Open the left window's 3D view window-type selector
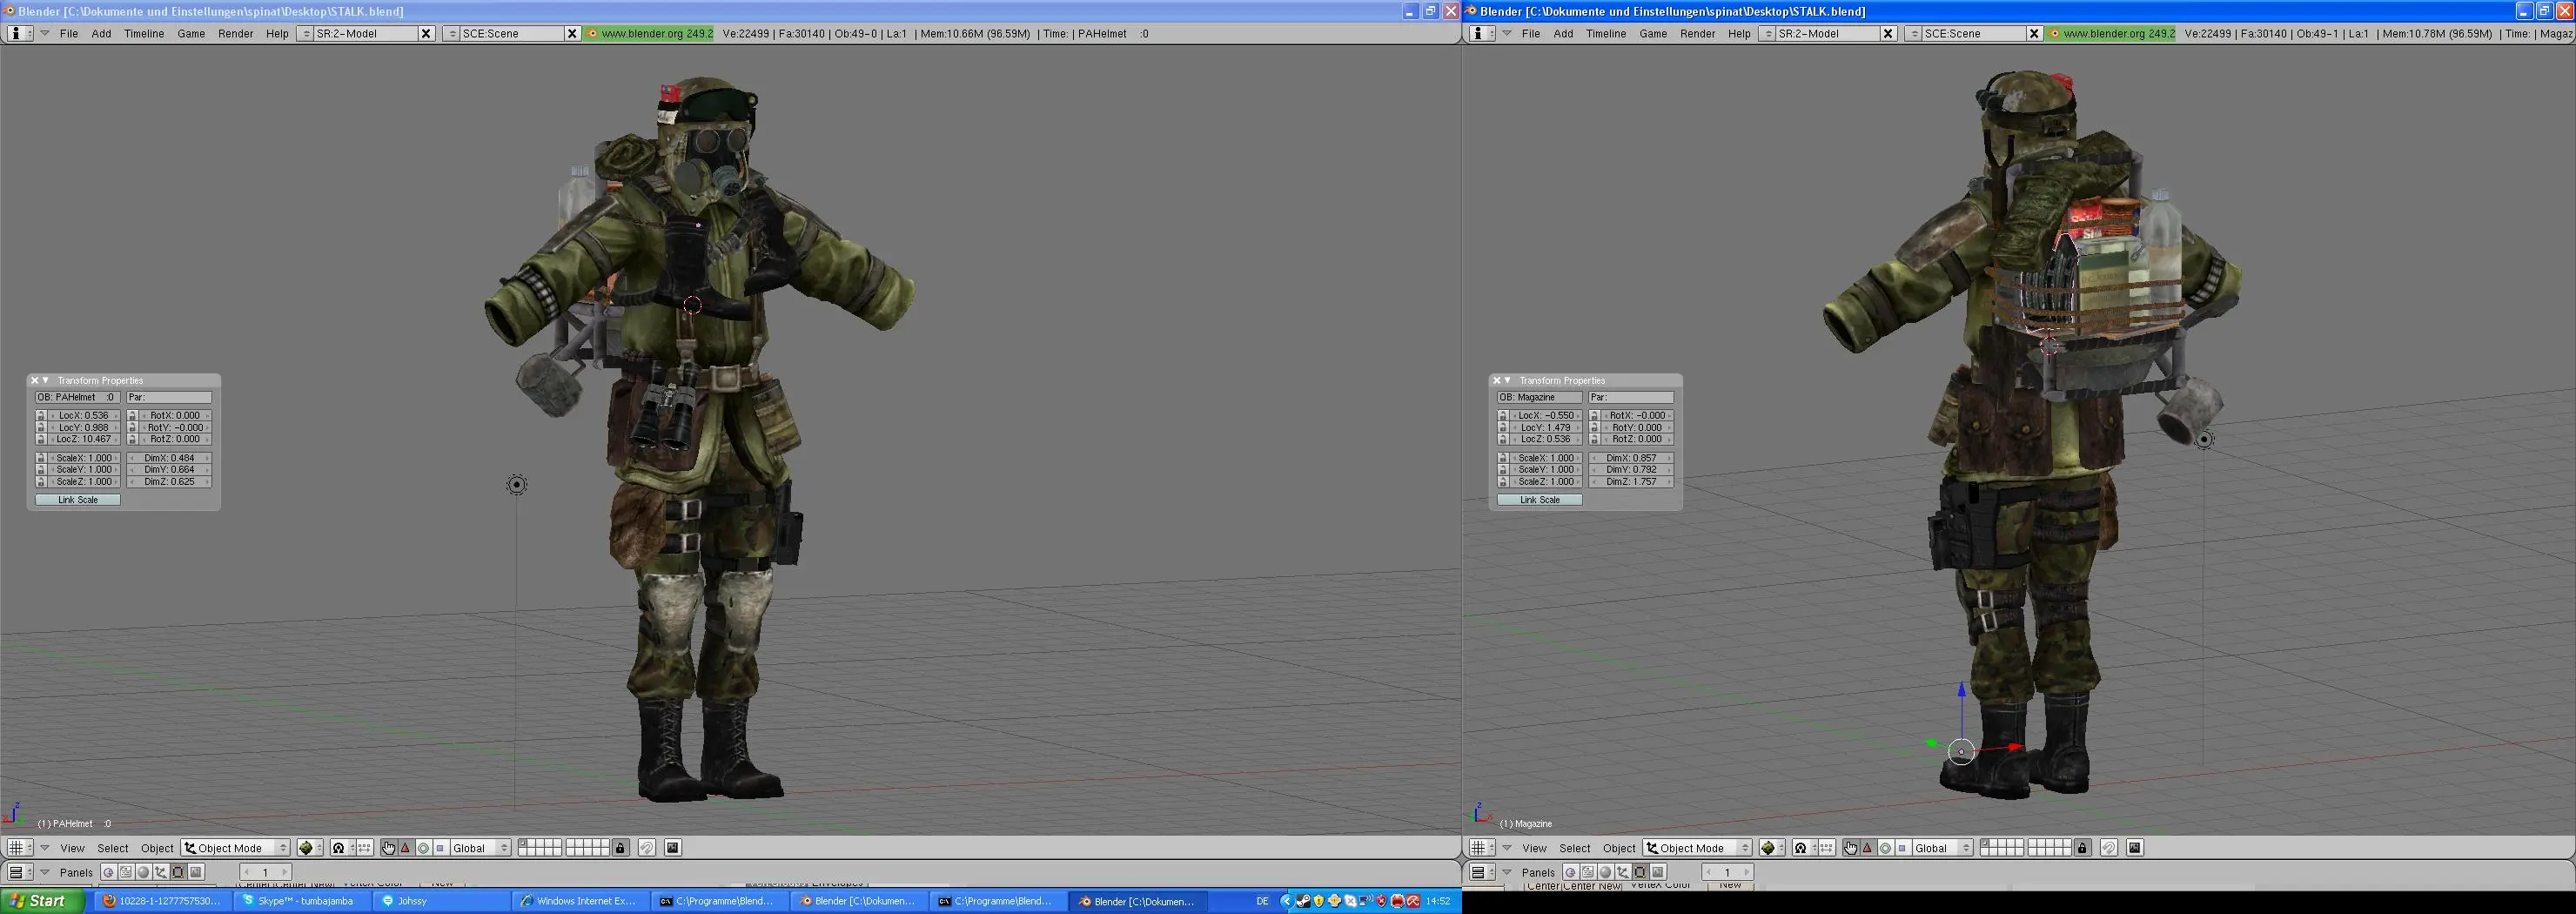 point(20,848)
